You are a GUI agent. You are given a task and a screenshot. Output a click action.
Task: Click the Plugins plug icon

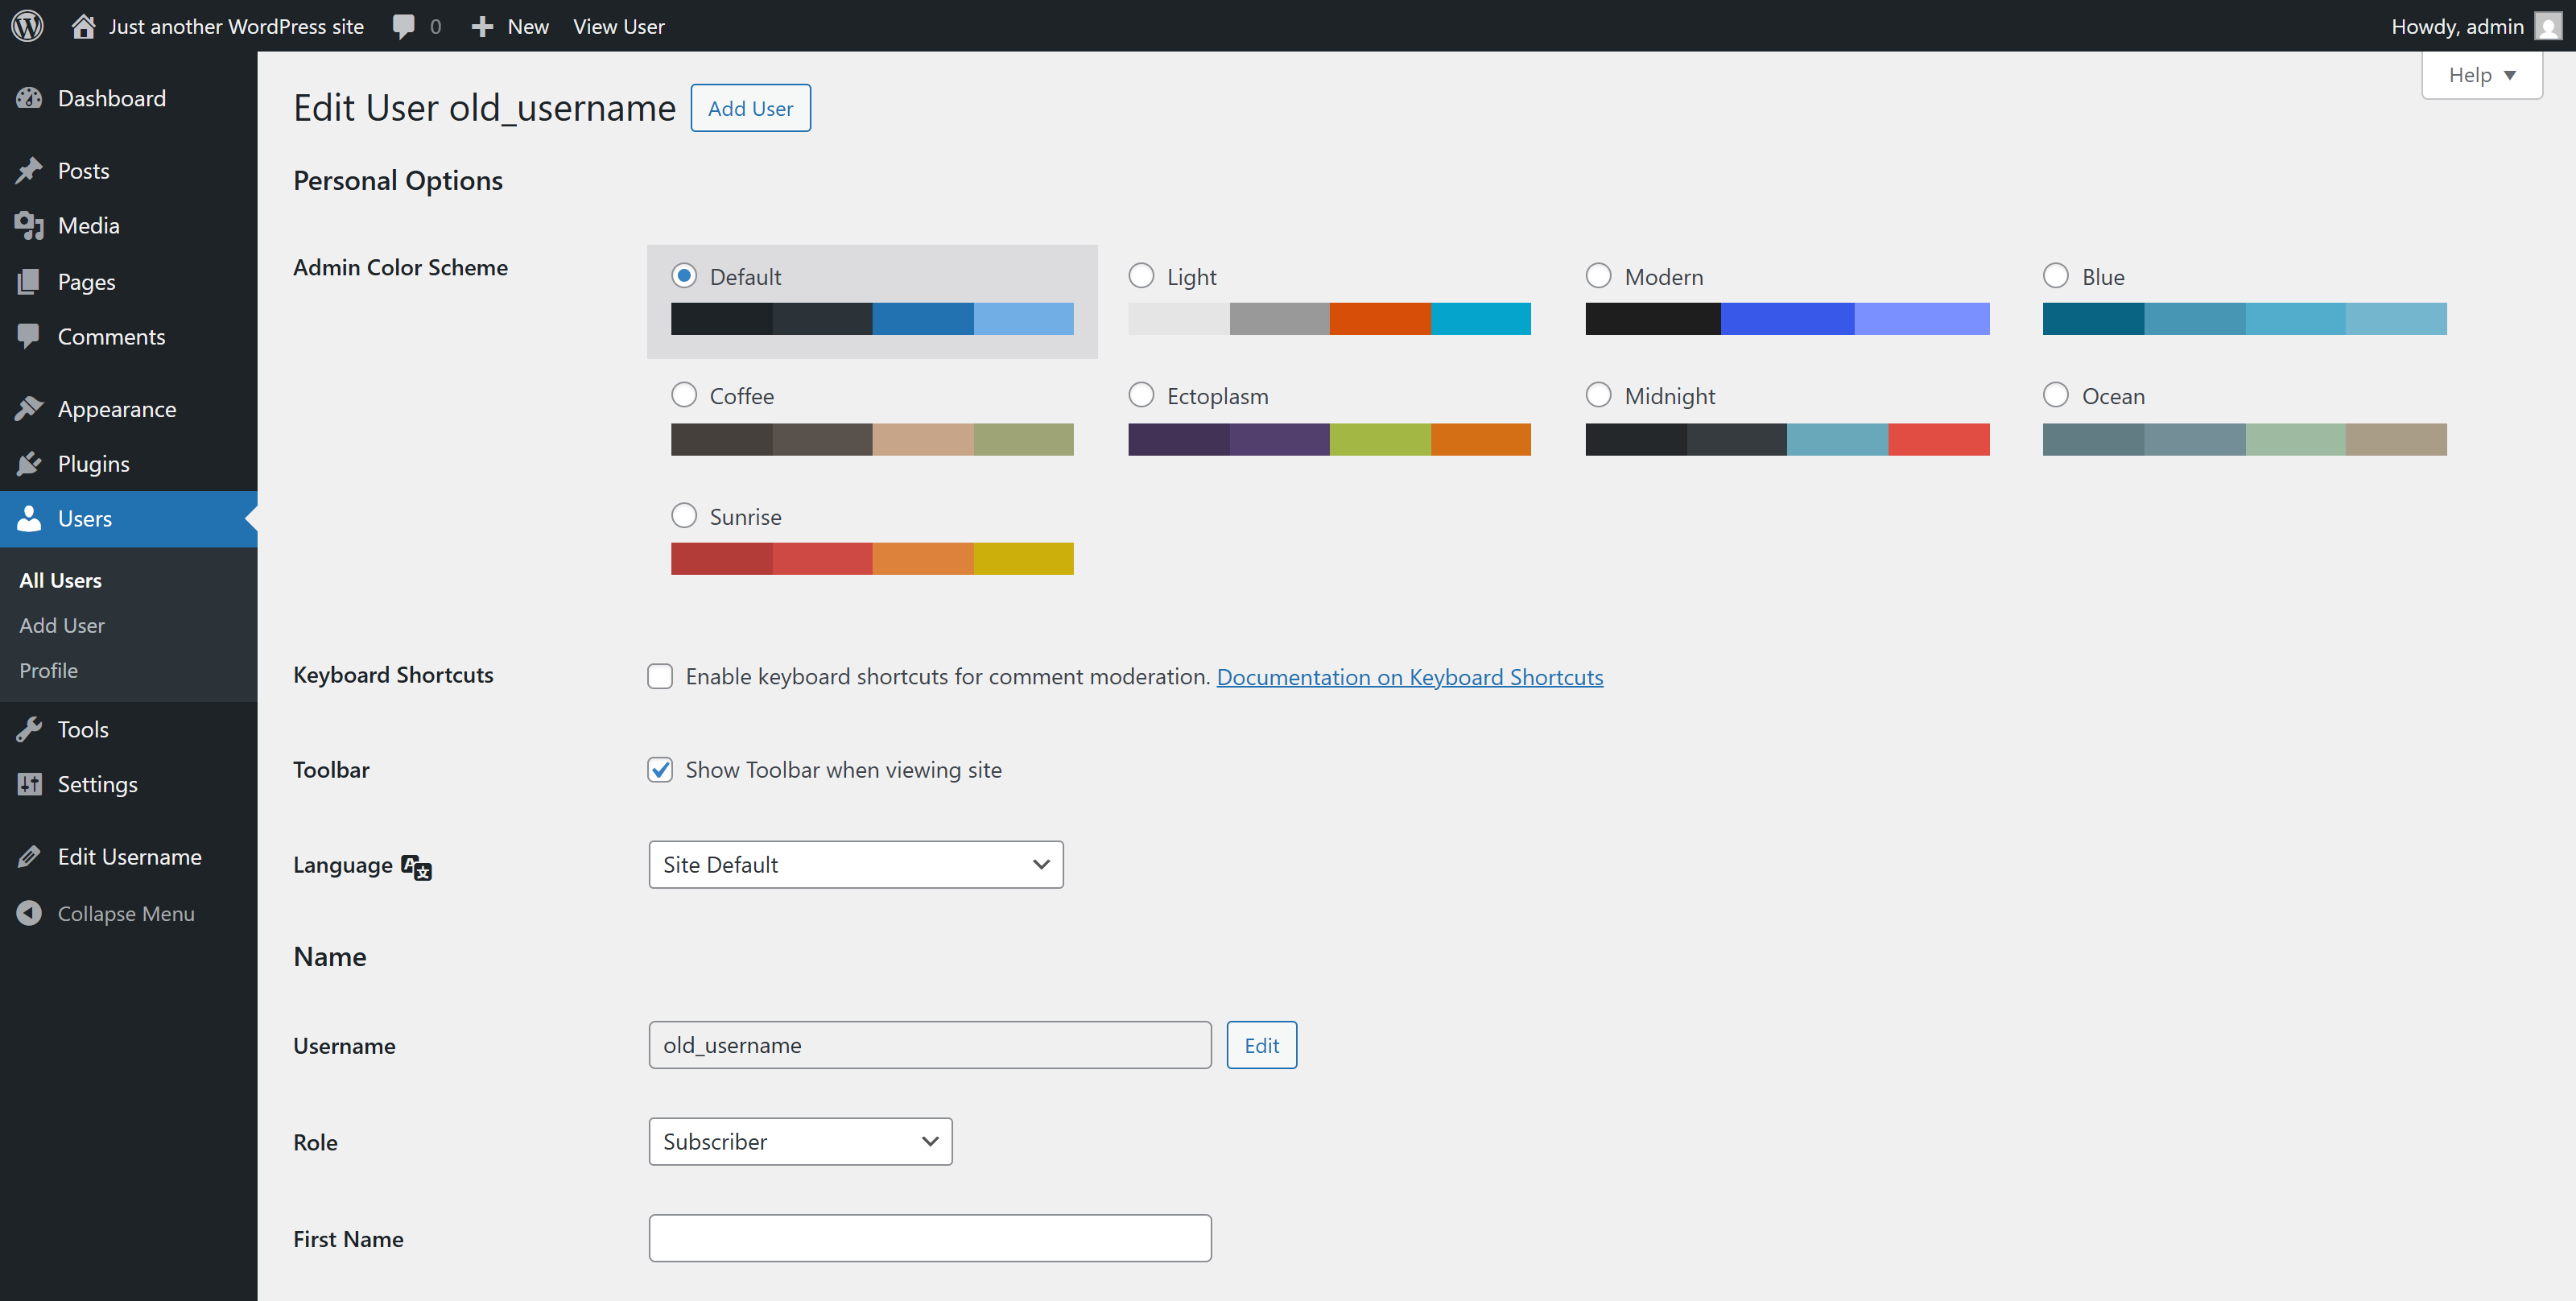29,464
